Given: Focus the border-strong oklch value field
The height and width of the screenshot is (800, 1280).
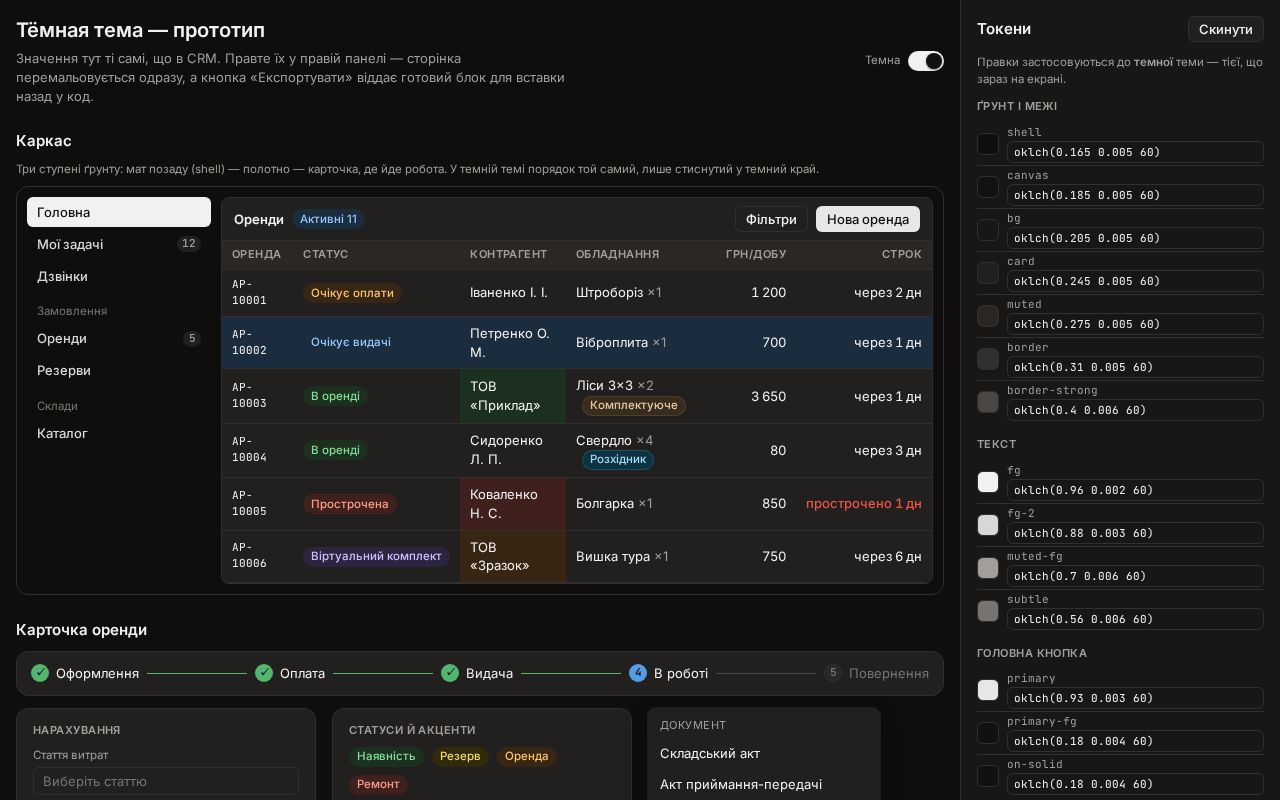Looking at the screenshot, I should coord(1135,410).
